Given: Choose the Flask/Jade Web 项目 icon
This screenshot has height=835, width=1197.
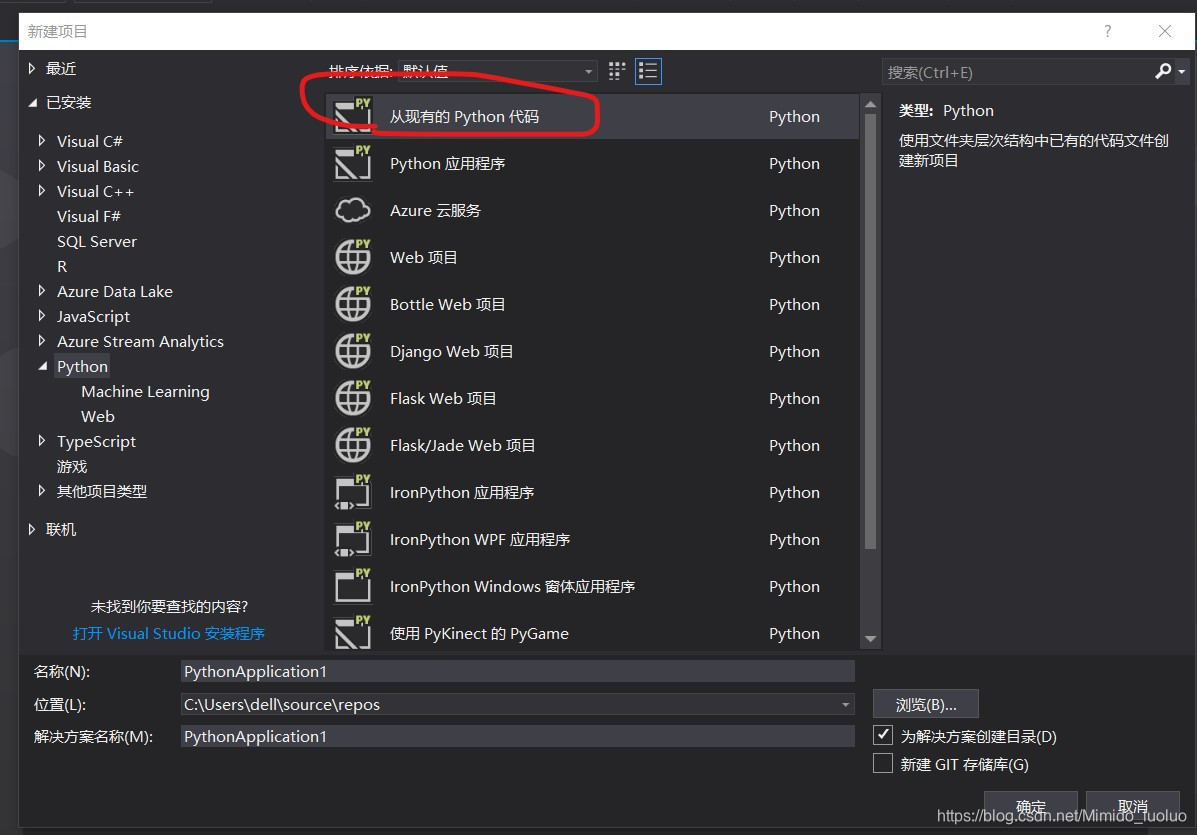Looking at the screenshot, I should (x=353, y=445).
